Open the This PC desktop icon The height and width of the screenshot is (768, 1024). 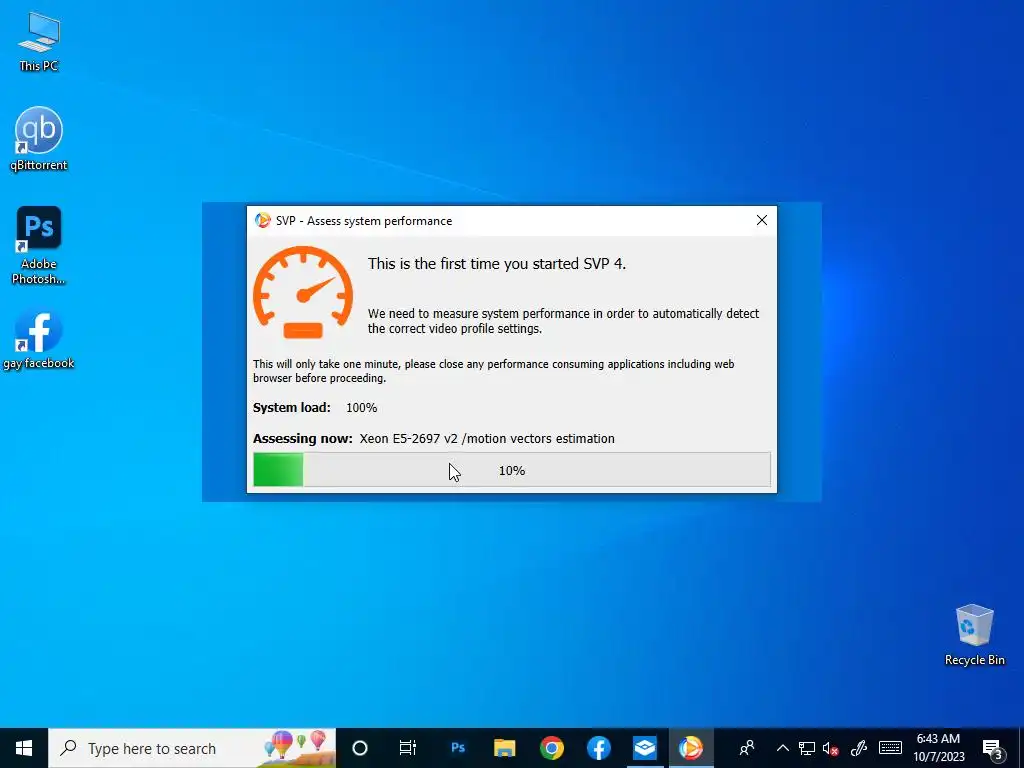[x=39, y=42]
